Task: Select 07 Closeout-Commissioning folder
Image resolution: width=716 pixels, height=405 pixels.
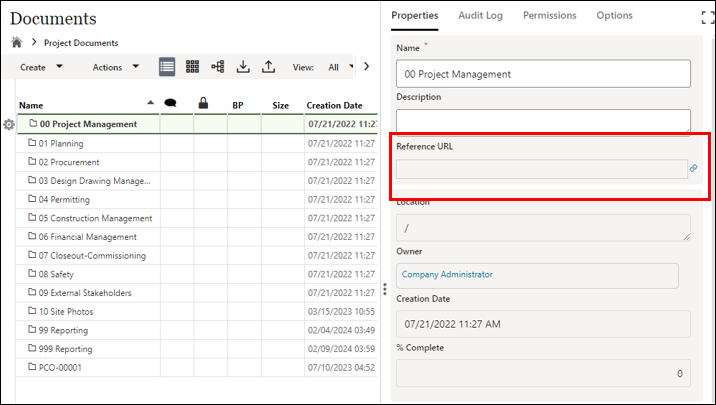Action: (92, 256)
